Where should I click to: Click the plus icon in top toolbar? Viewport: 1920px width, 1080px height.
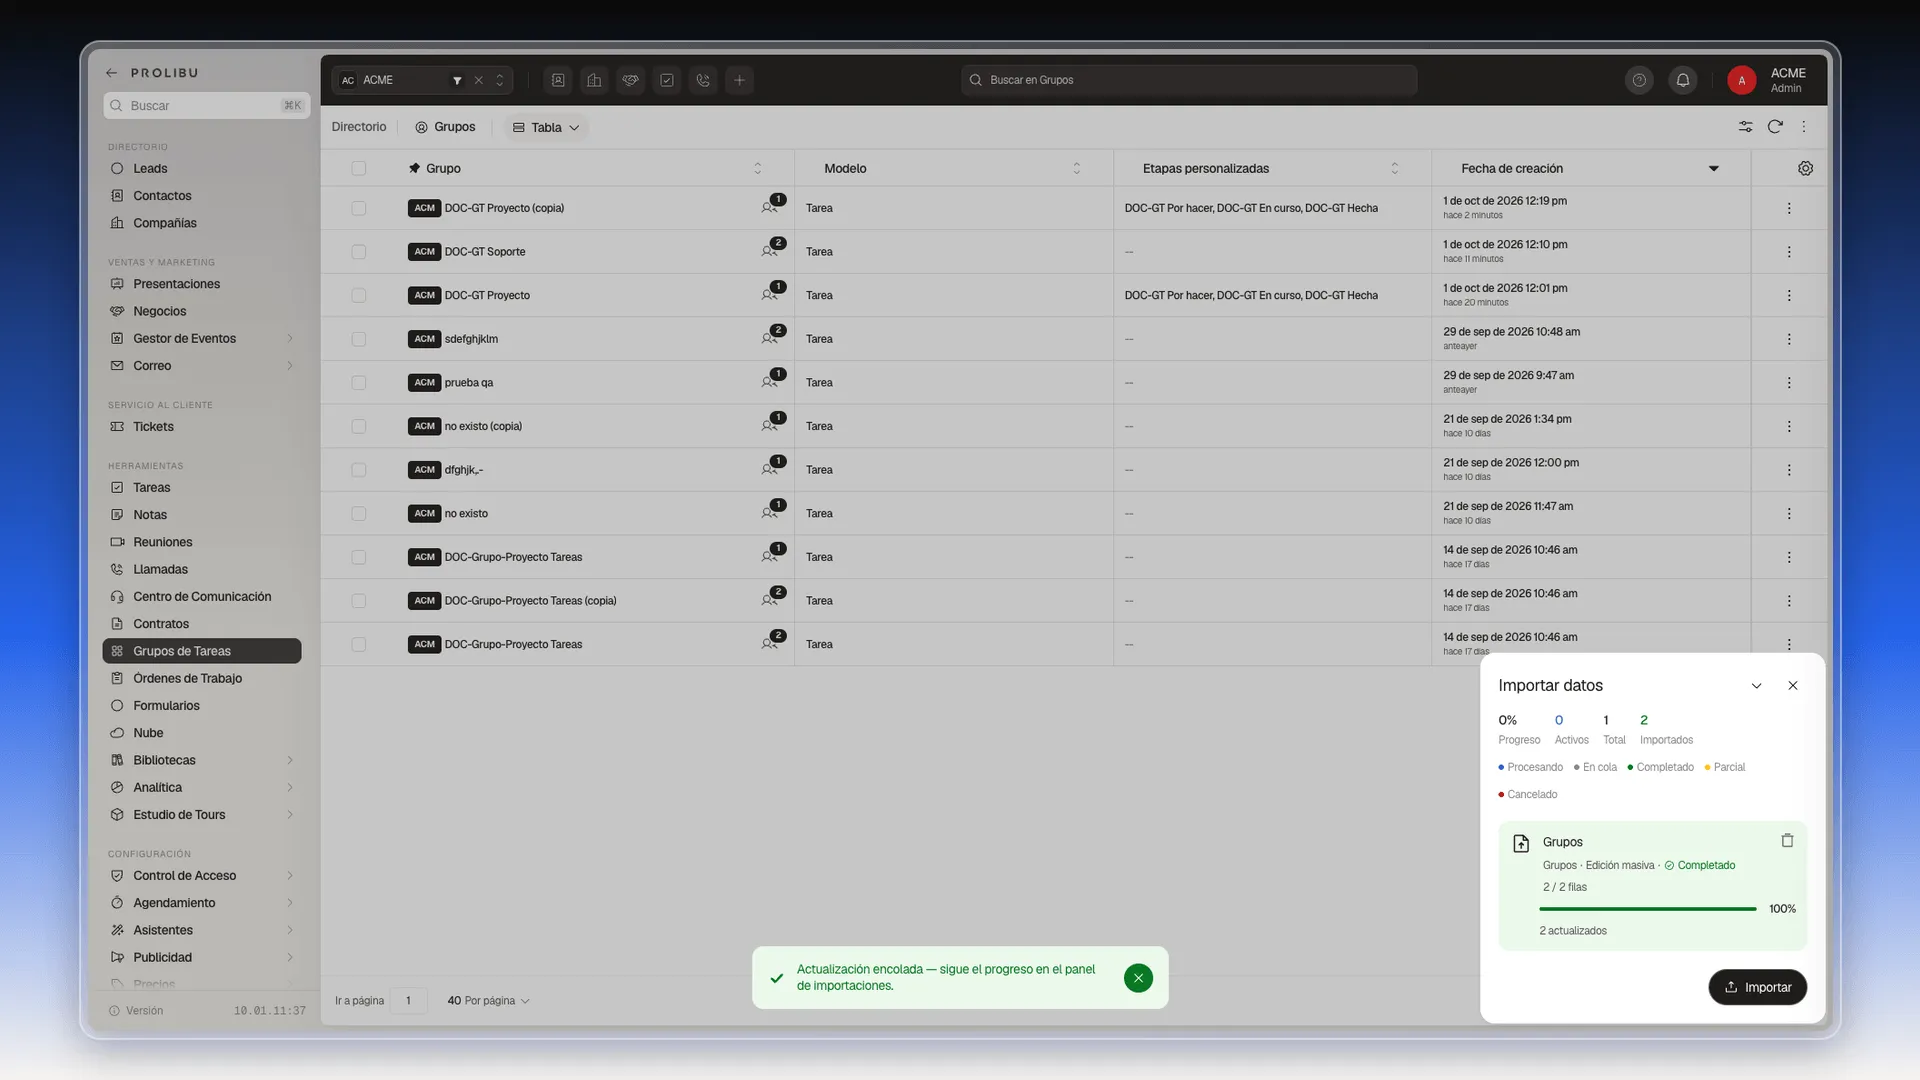click(x=739, y=80)
